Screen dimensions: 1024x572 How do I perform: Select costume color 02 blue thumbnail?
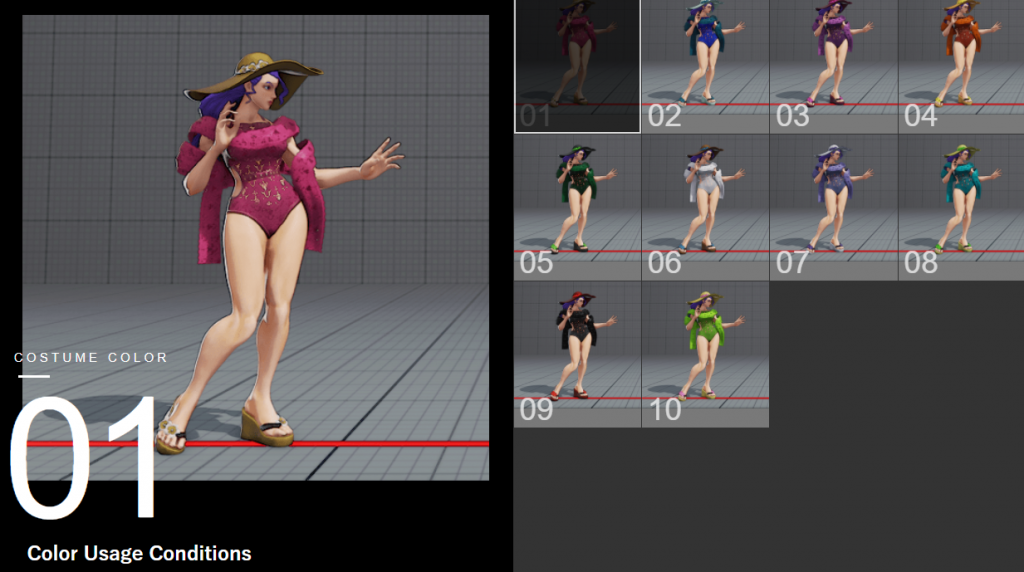pos(705,67)
